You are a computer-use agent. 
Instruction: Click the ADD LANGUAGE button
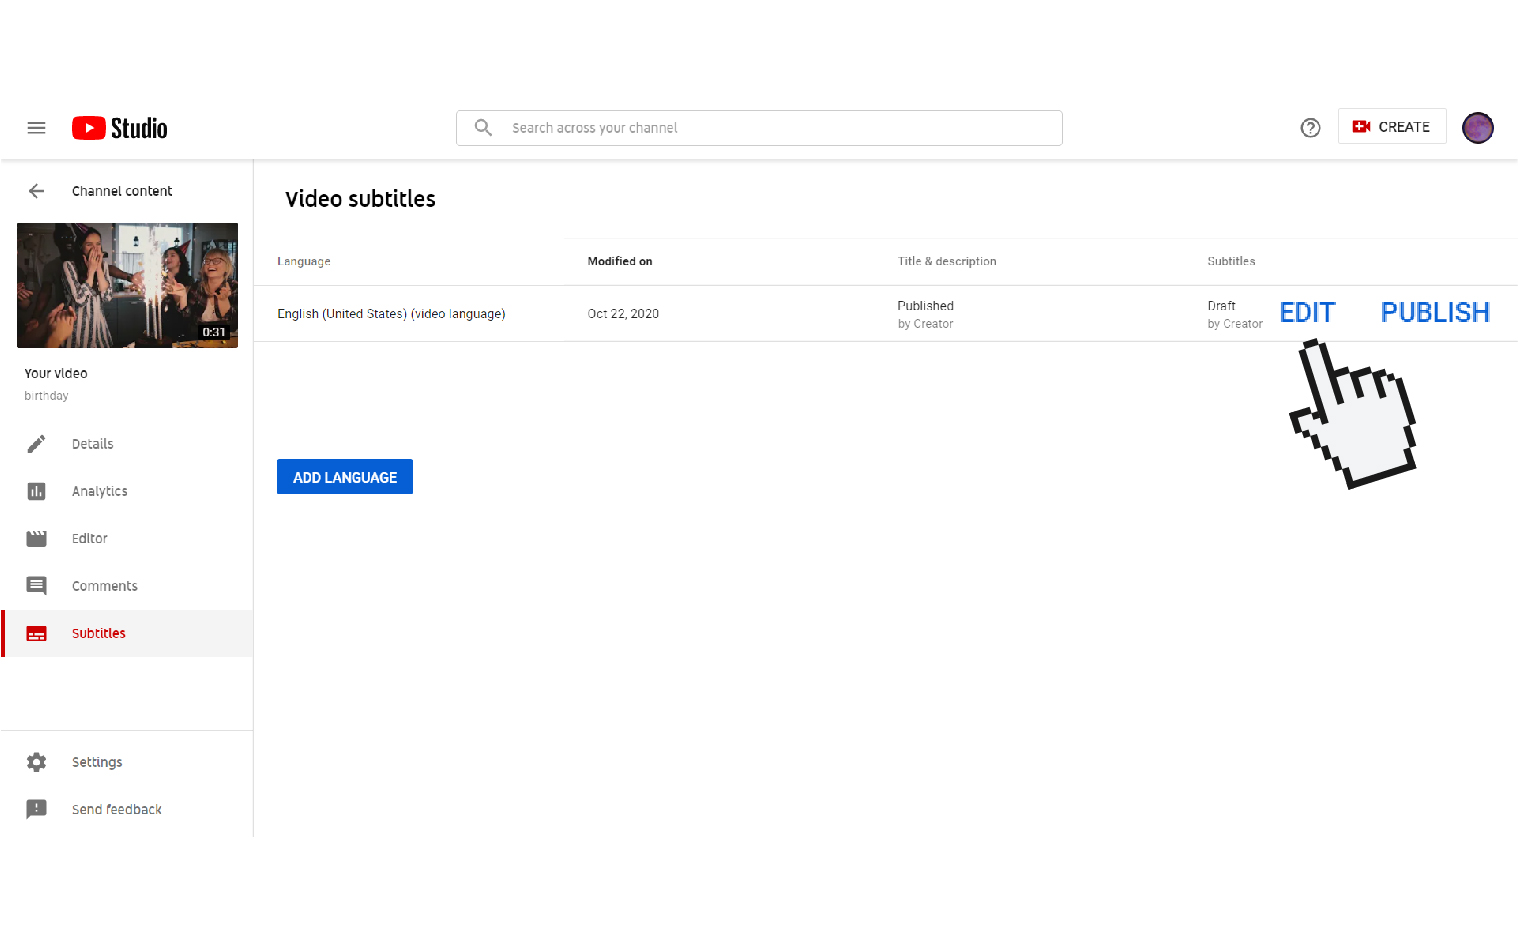coord(345,477)
